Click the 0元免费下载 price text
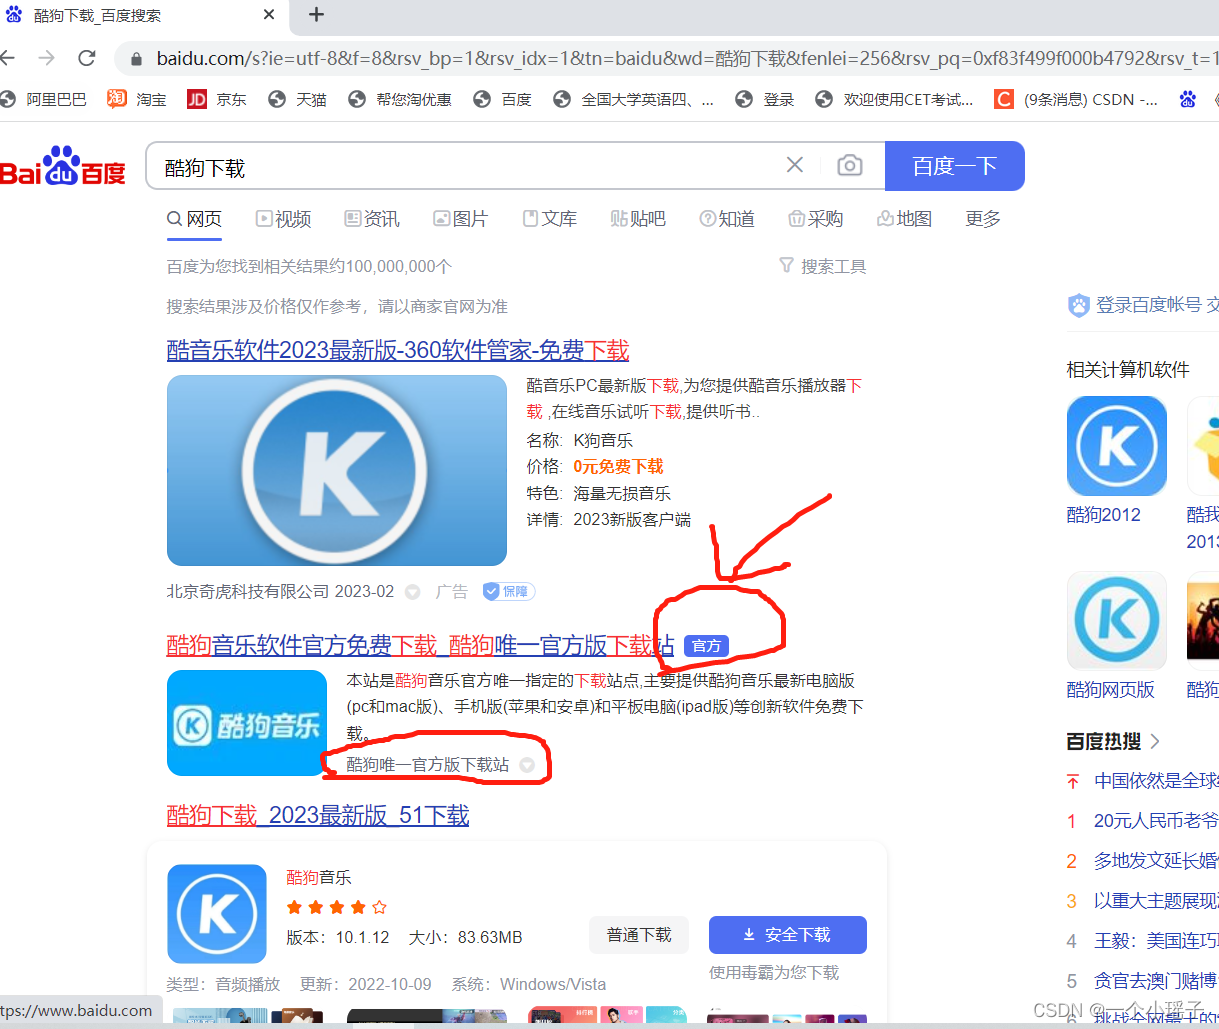Screen dimensions: 1219x1029 point(618,466)
